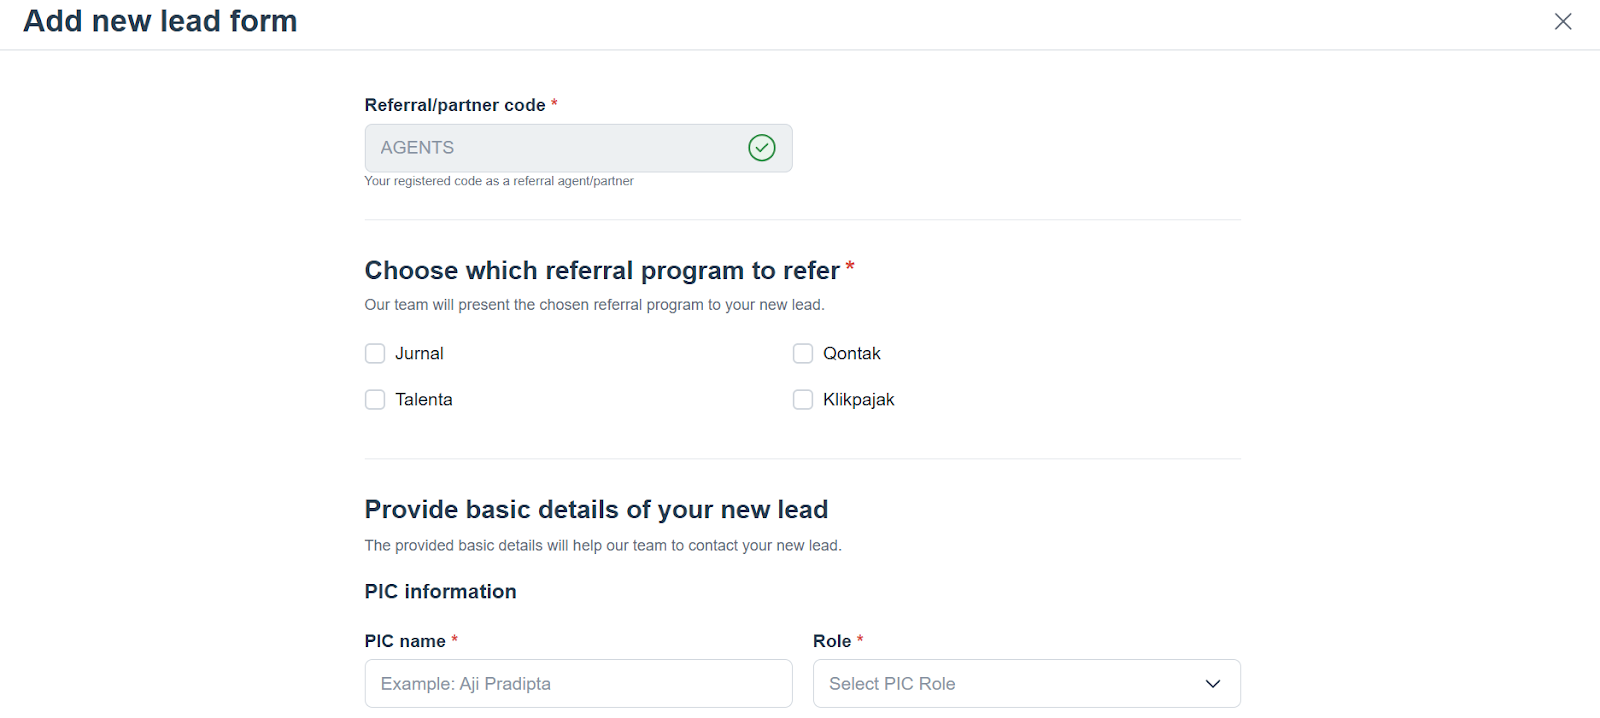Click the 'Your registered code' helper text
Image resolution: width=1600 pixels, height=718 pixels.
point(499,181)
